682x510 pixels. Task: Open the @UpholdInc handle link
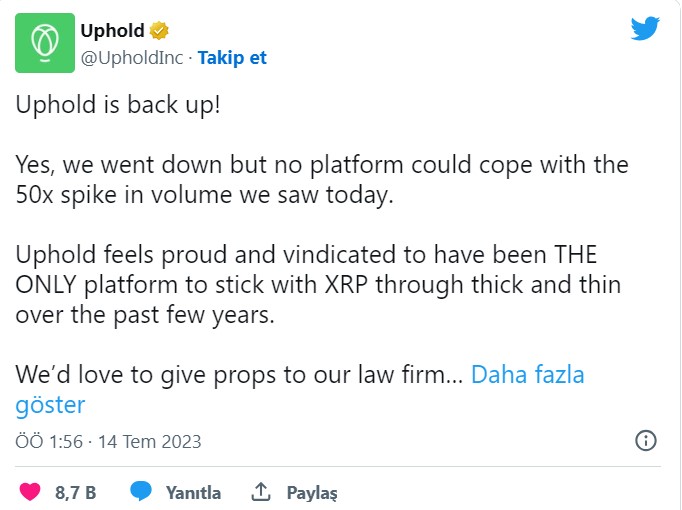[x=132, y=57]
